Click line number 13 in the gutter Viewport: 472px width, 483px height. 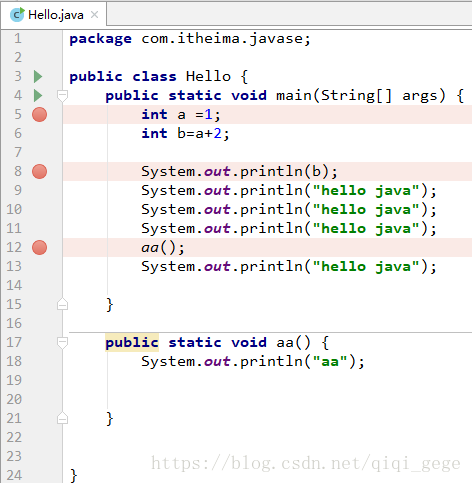point(14,267)
